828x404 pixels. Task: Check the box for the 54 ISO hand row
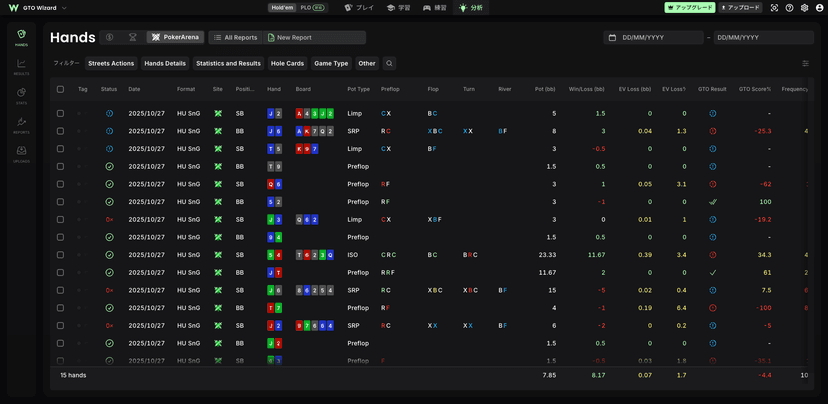pyautogui.click(x=60, y=255)
